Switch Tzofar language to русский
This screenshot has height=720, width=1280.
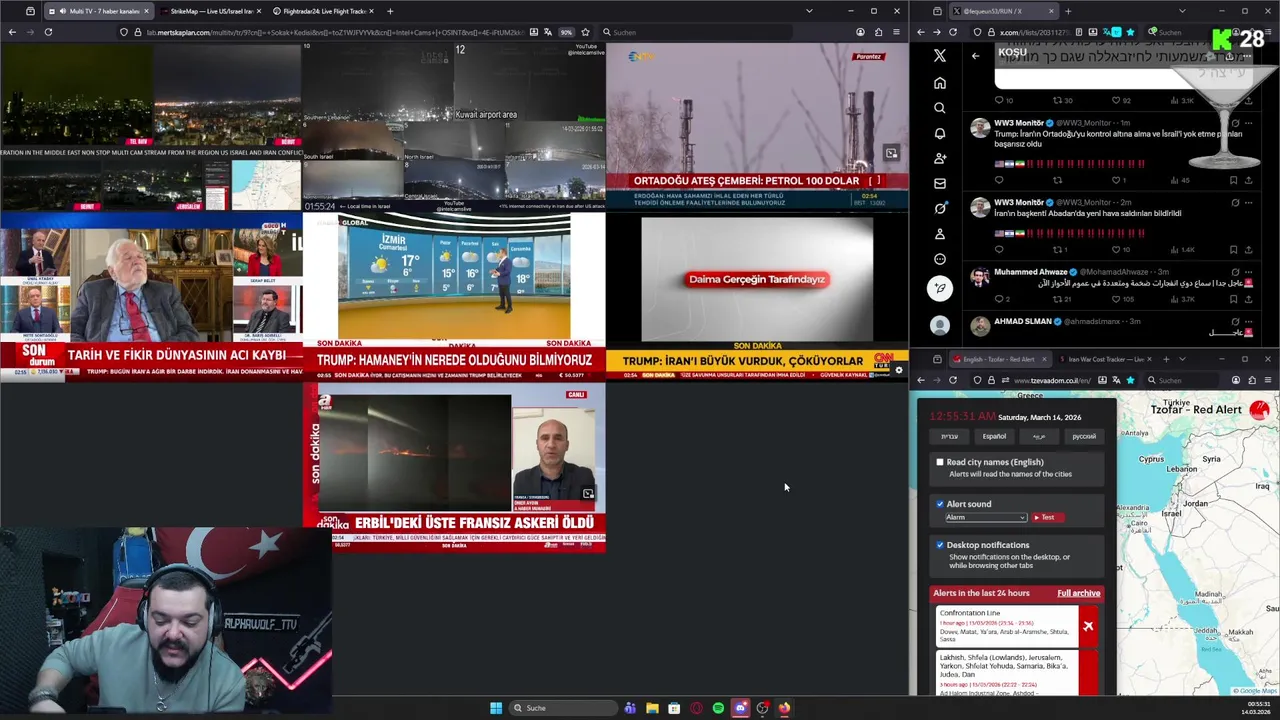tap(1084, 436)
